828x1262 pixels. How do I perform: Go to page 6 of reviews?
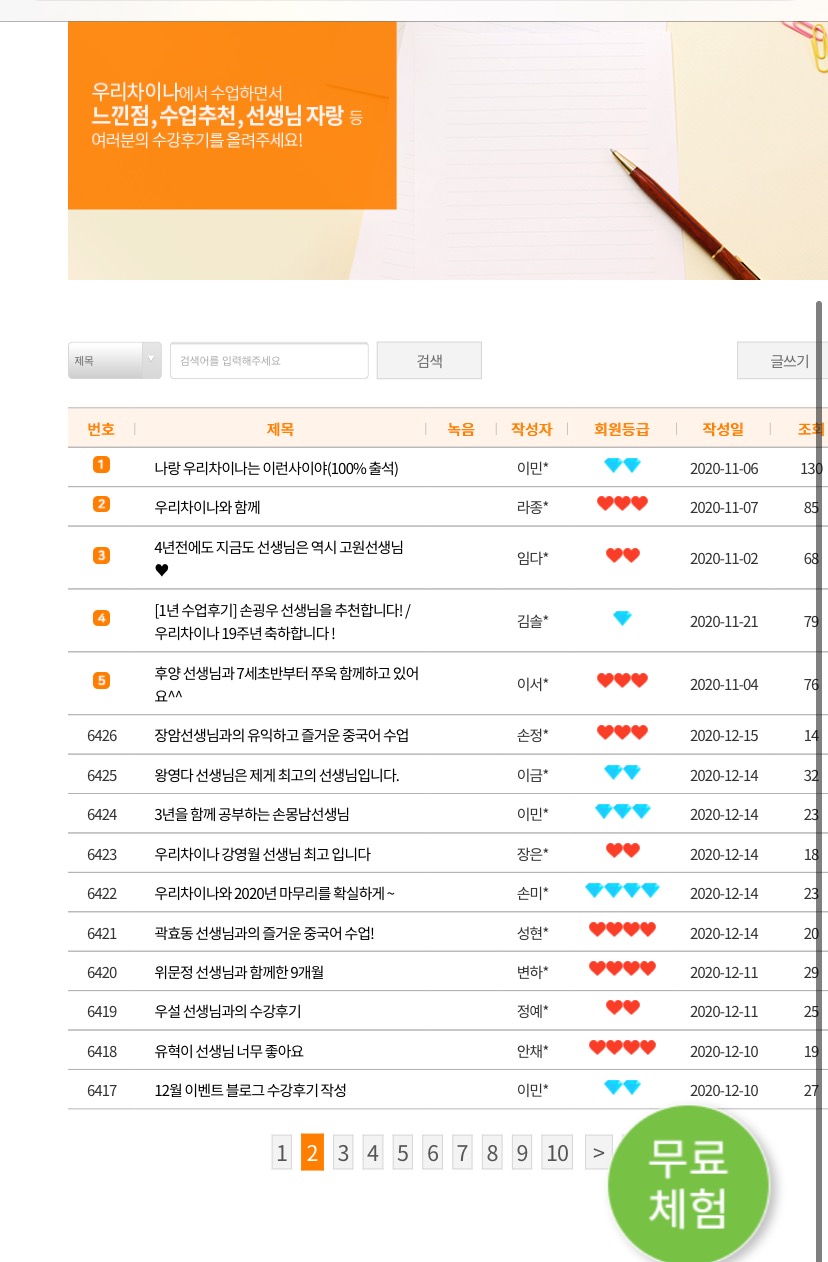(433, 1153)
